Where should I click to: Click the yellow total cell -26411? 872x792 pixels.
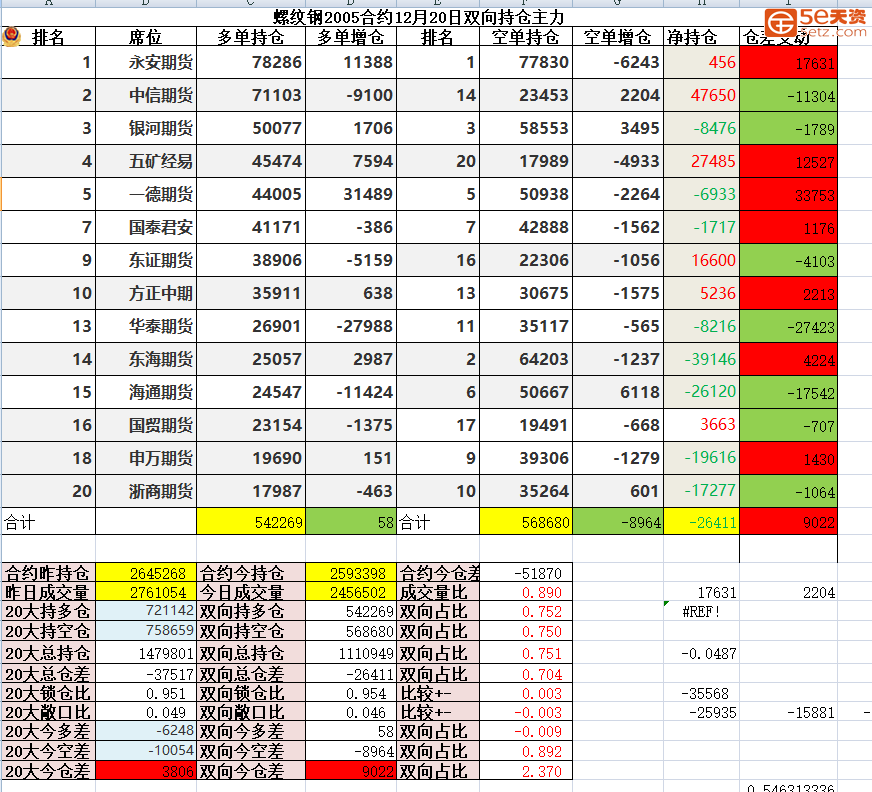click(701, 522)
